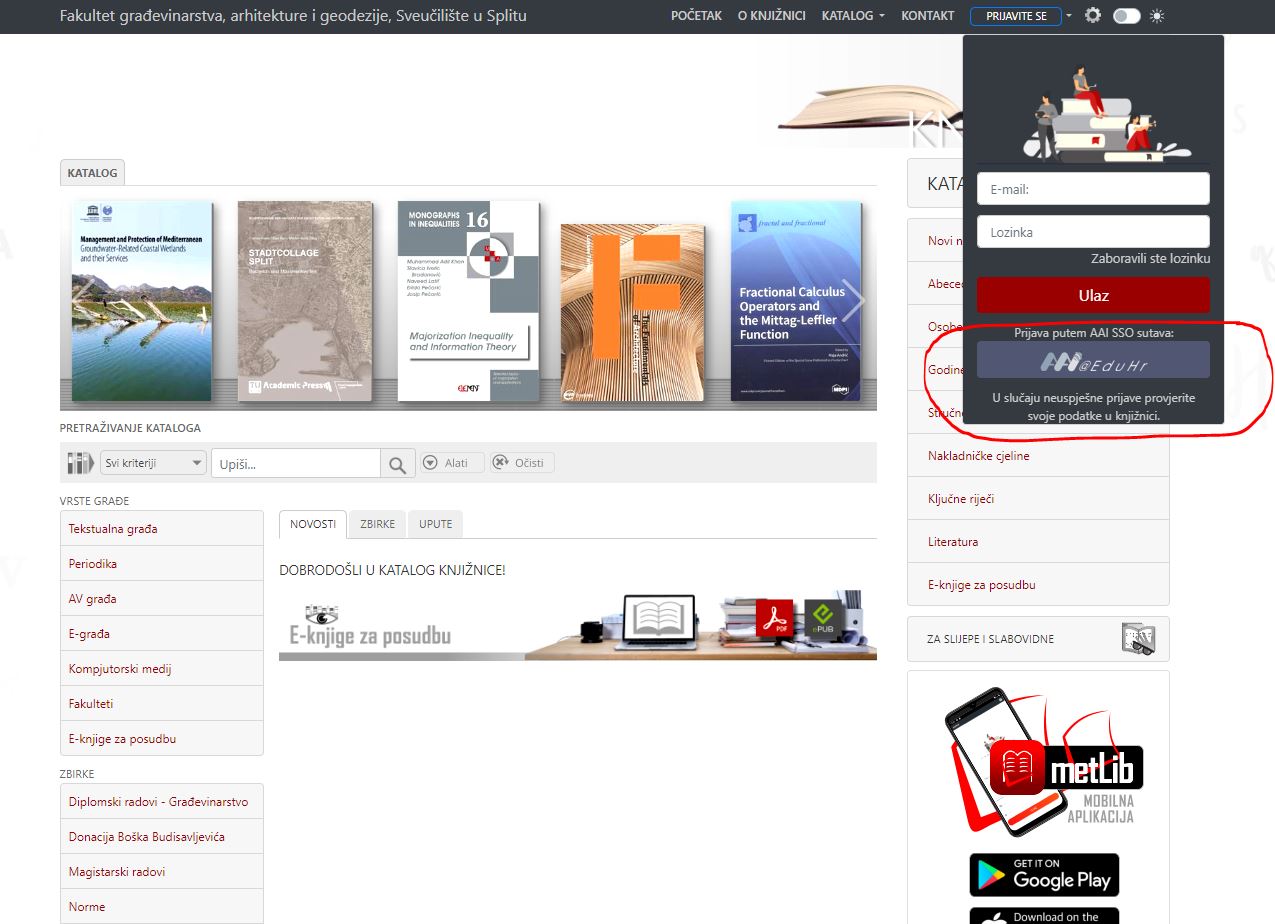
Task: Toggle the dark mode switch
Action: click(x=1127, y=16)
